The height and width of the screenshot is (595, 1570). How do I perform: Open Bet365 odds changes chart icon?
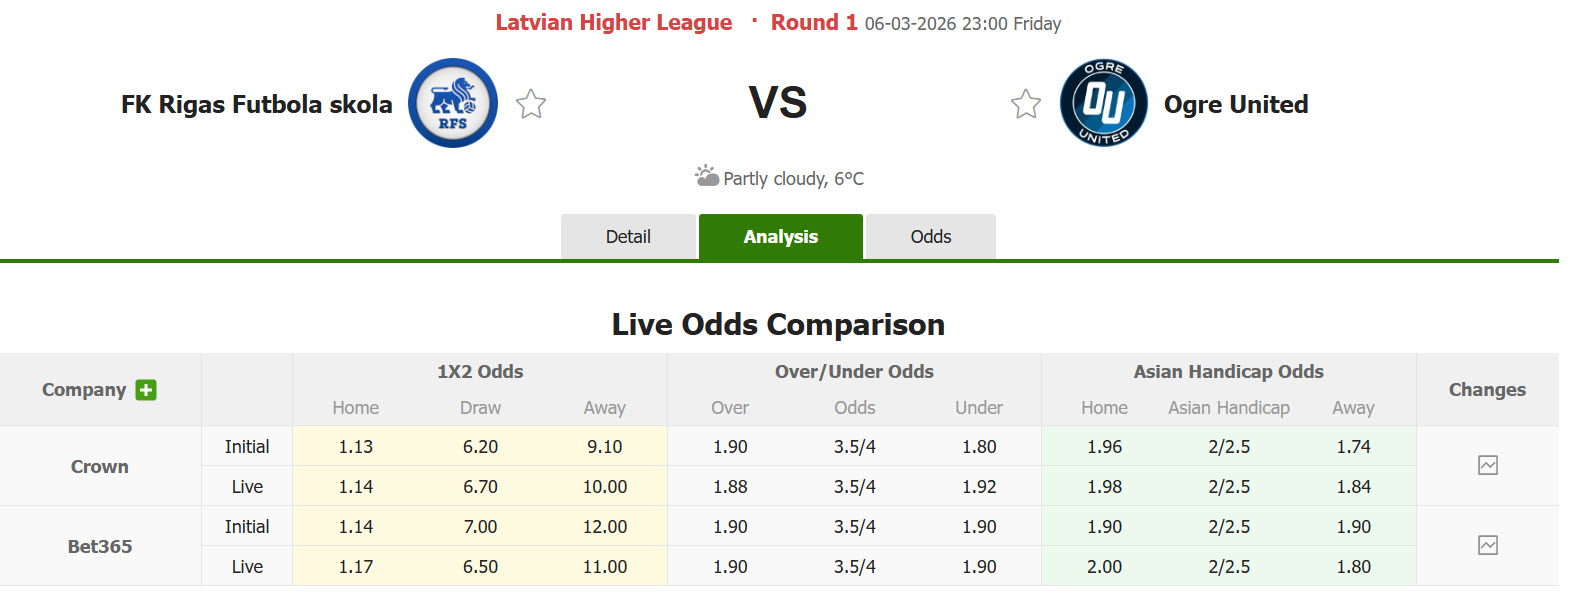click(1488, 545)
